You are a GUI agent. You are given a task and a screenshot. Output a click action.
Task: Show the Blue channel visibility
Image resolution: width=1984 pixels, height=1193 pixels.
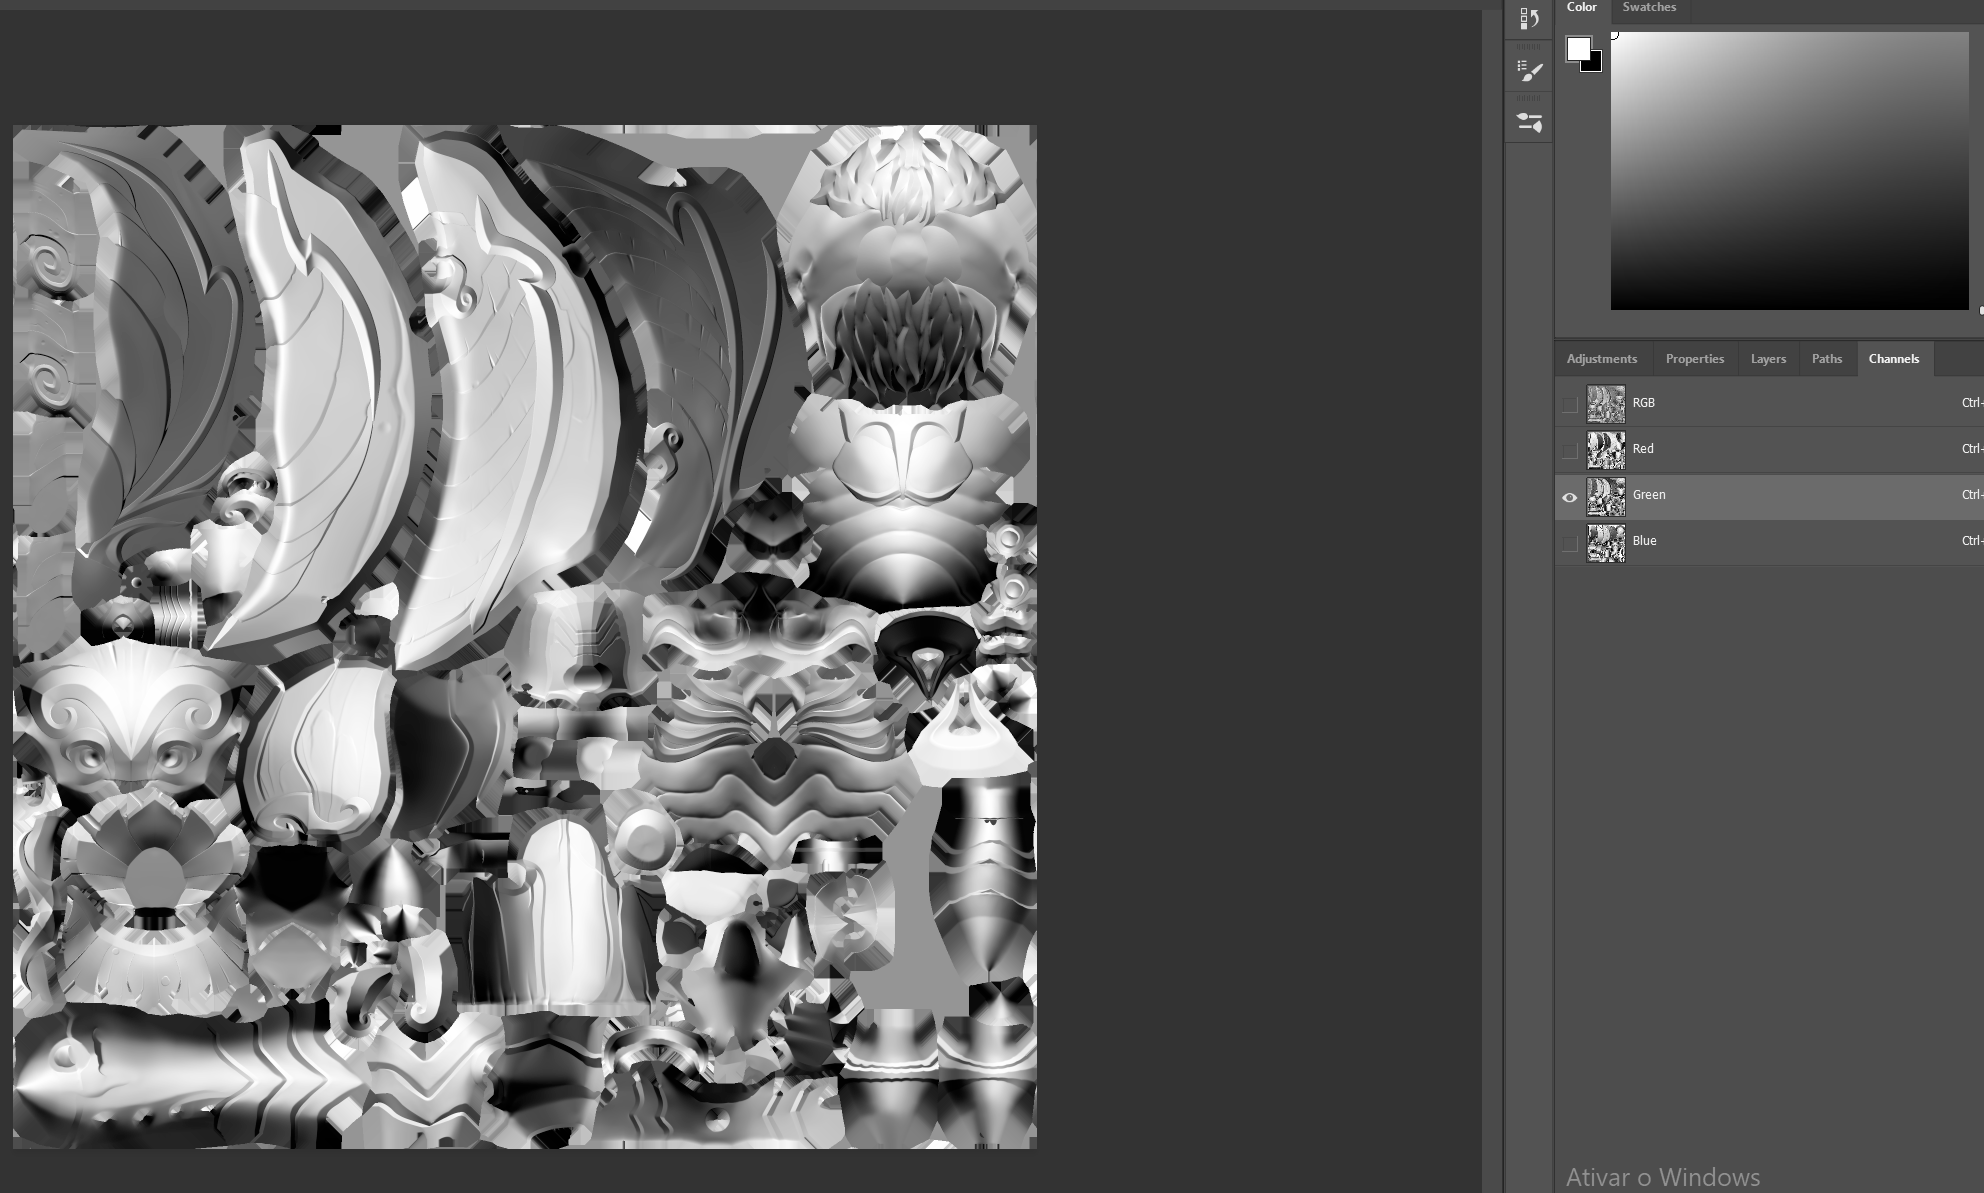pos(1569,543)
